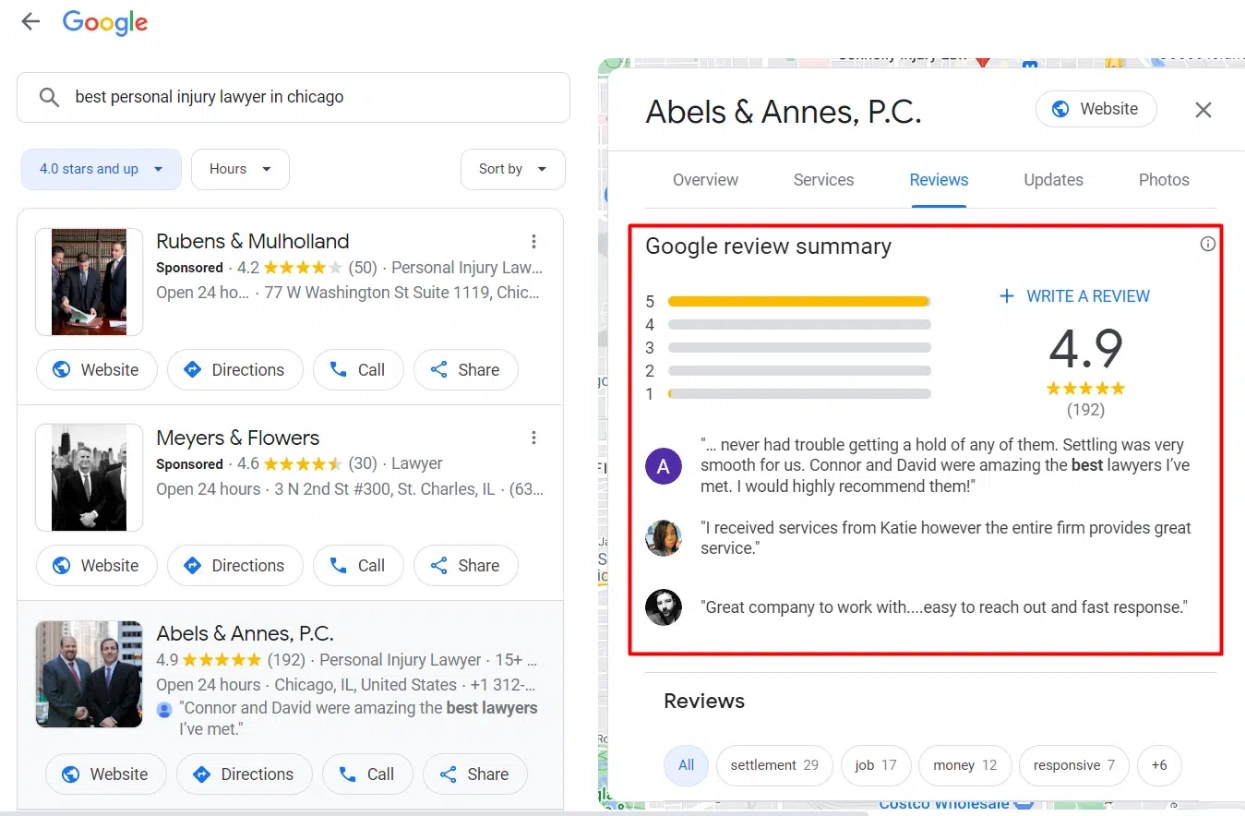The width and height of the screenshot is (1245, 816).
Task: Expand the Sort by dropdown
Action: tap(512, 169)
